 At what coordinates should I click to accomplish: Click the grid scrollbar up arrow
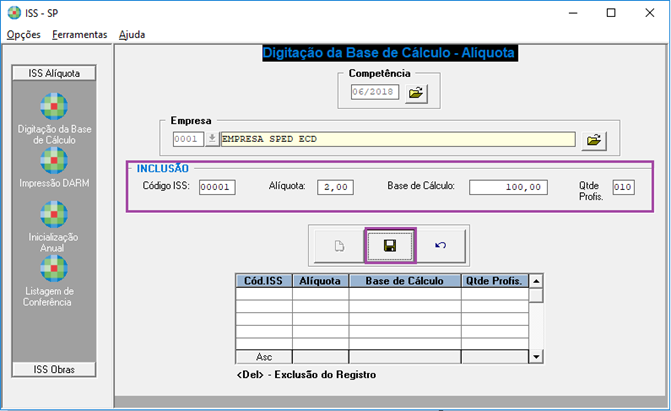[536, 281]
